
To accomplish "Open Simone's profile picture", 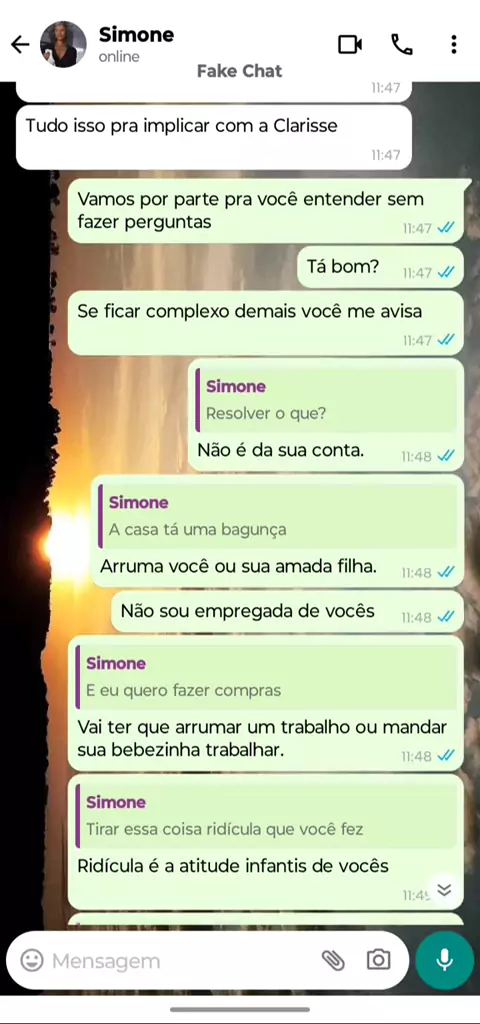I will pos(63,44).
